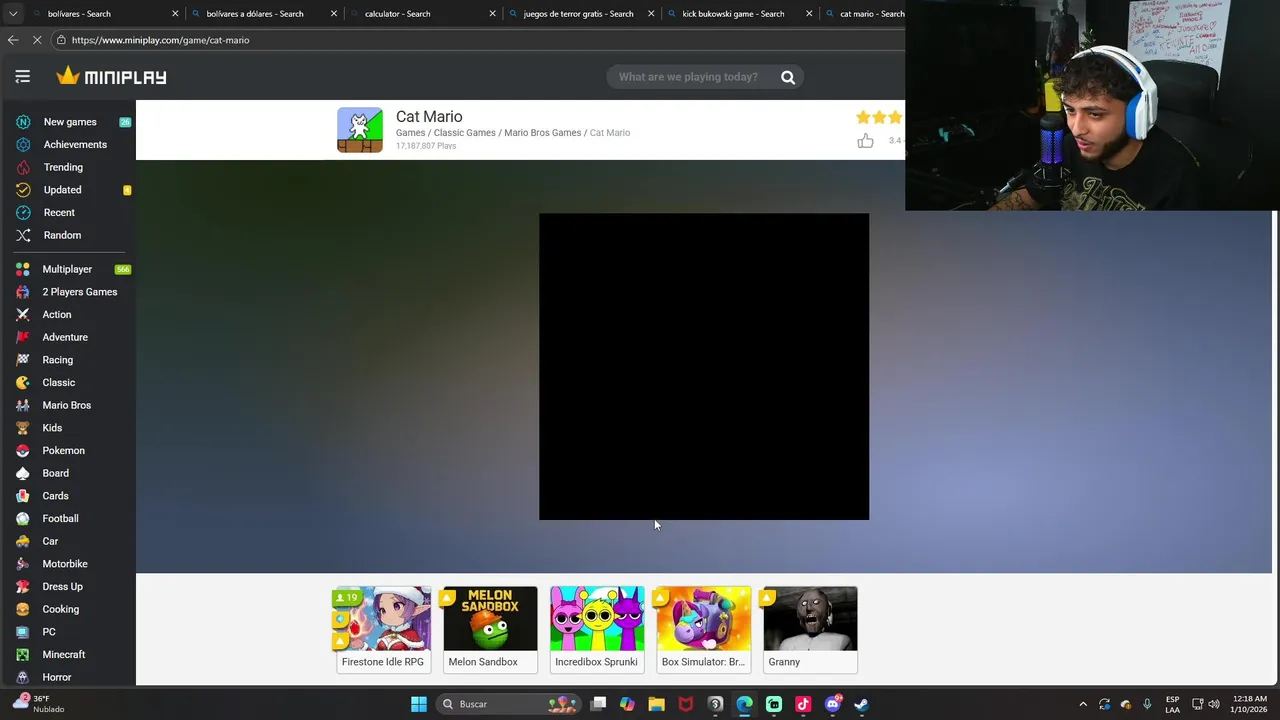The image size is (1280, 720).
Task: Open Firestone Idle RPG game card
Action: [x=383, y=629]
